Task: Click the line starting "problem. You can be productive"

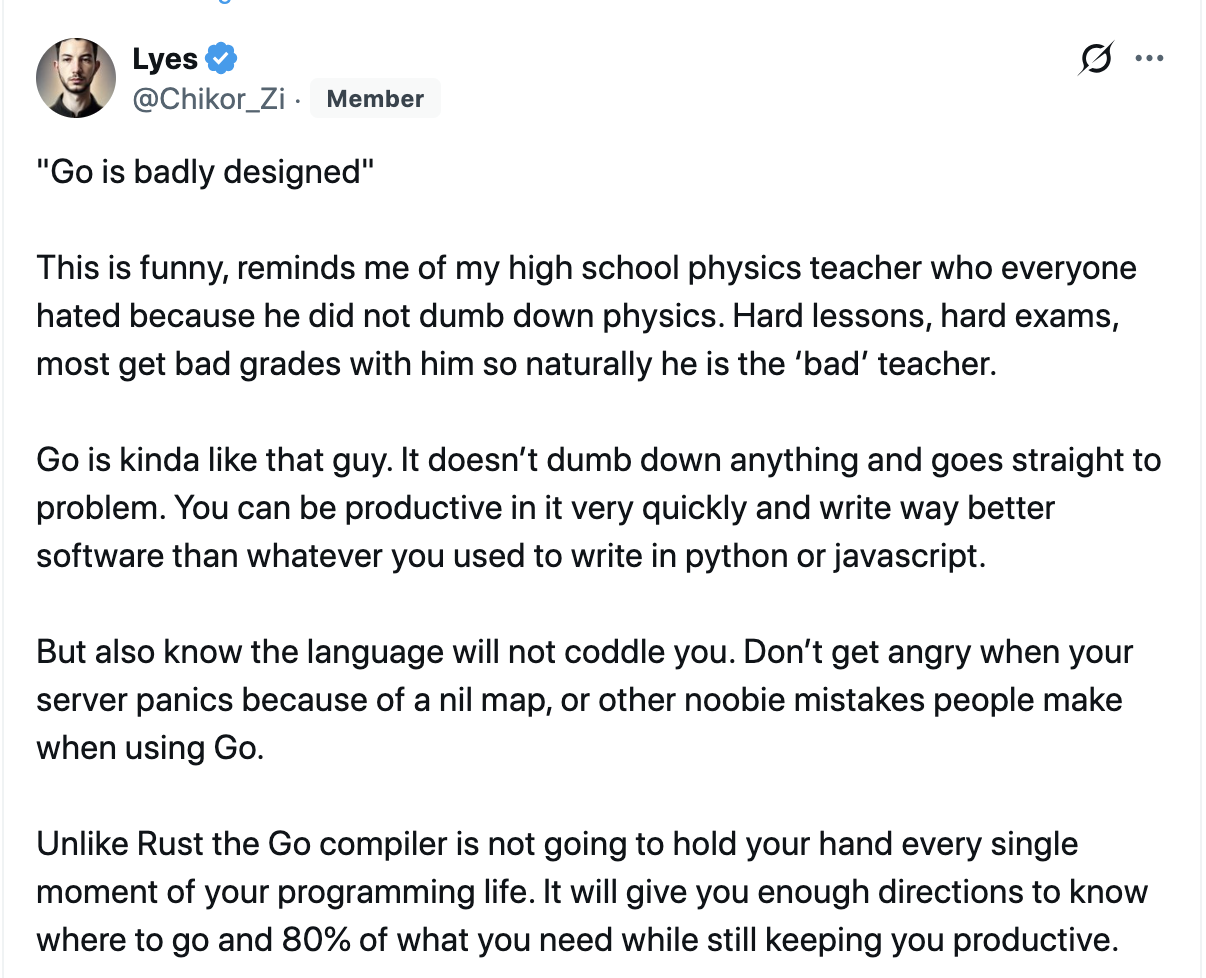Action: pos(546,508)
